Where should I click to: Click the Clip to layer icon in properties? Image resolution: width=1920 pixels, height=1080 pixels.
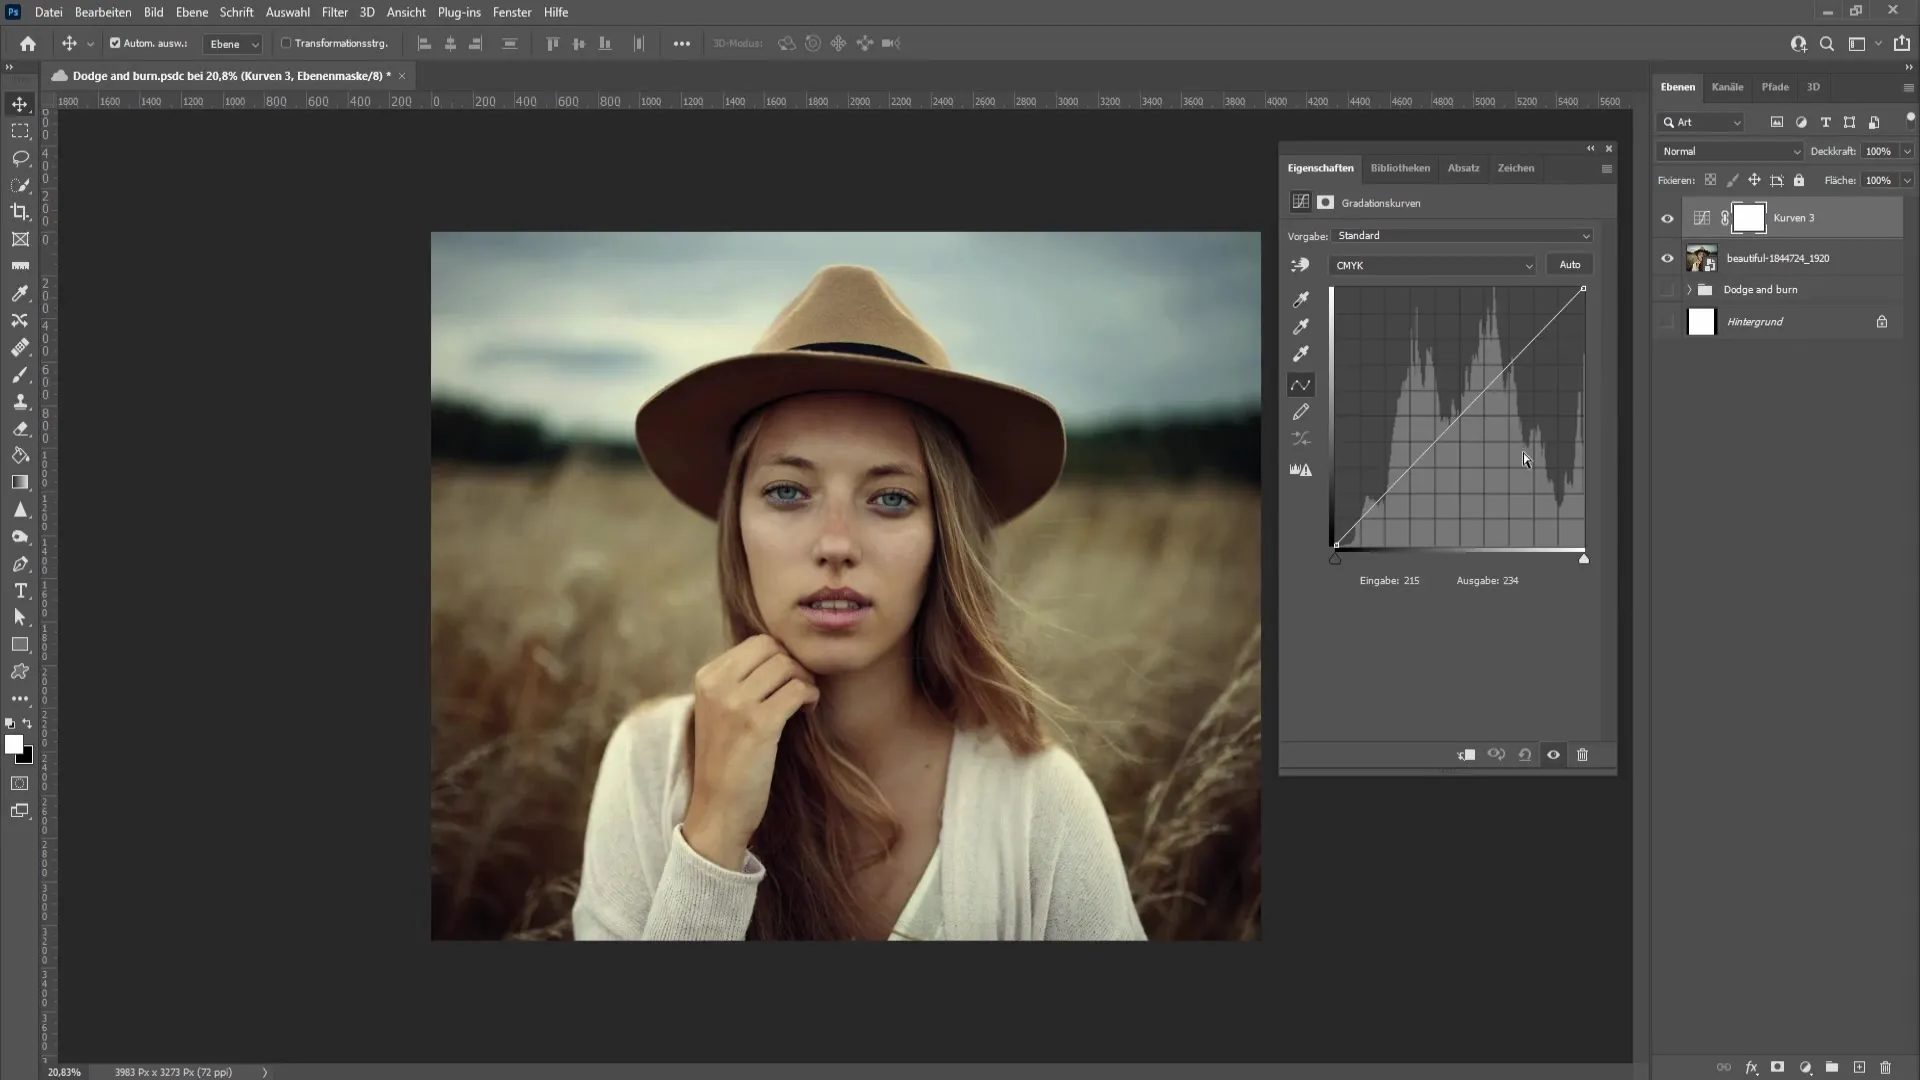click(1466, 754)
